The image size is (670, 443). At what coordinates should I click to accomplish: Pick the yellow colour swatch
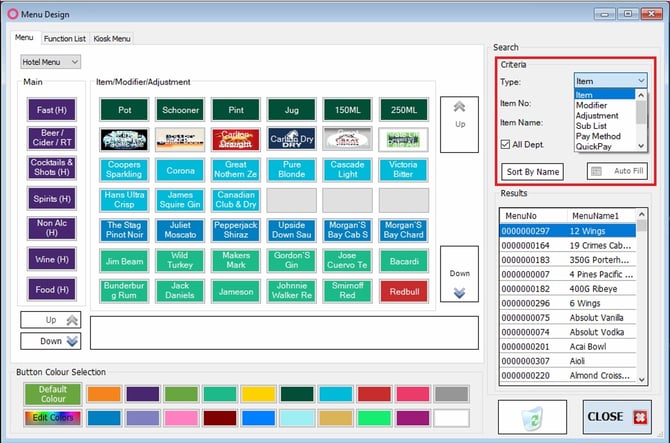(258, 394)
